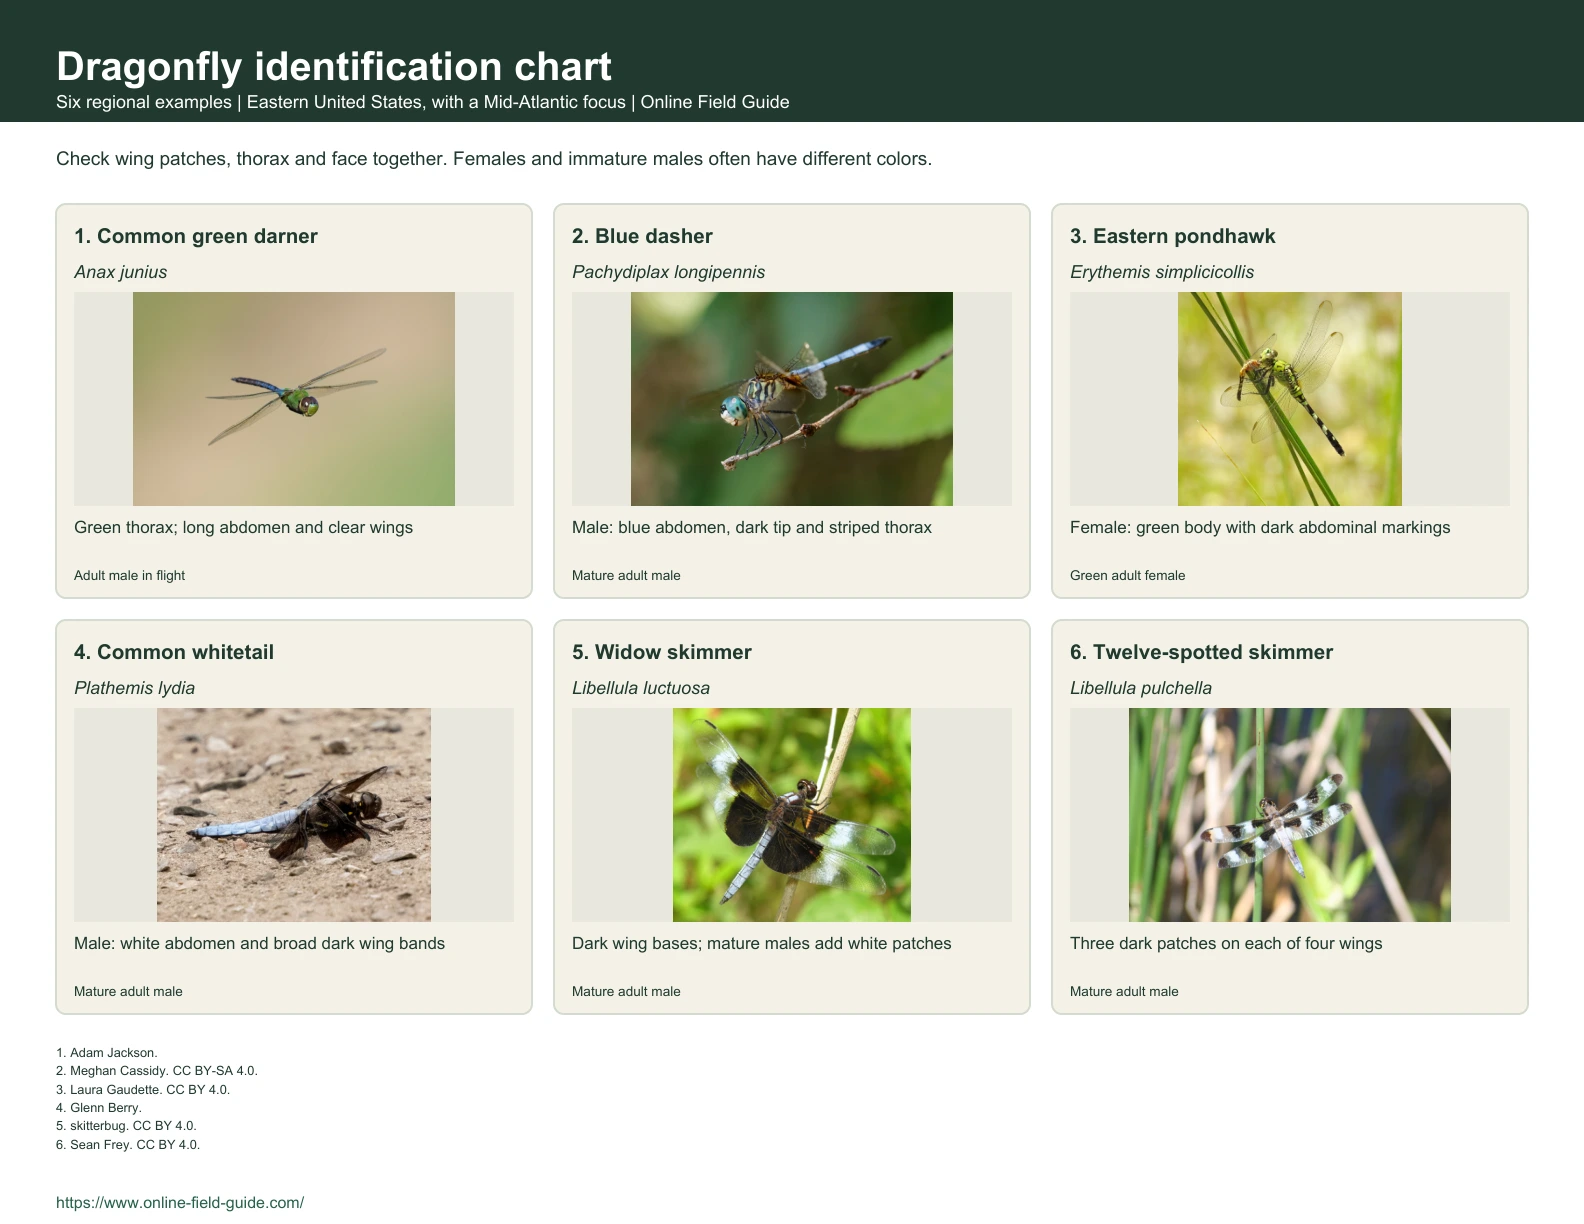
Task: Click the scientific name 'Libellula pulchella'
Action: 1140,688
